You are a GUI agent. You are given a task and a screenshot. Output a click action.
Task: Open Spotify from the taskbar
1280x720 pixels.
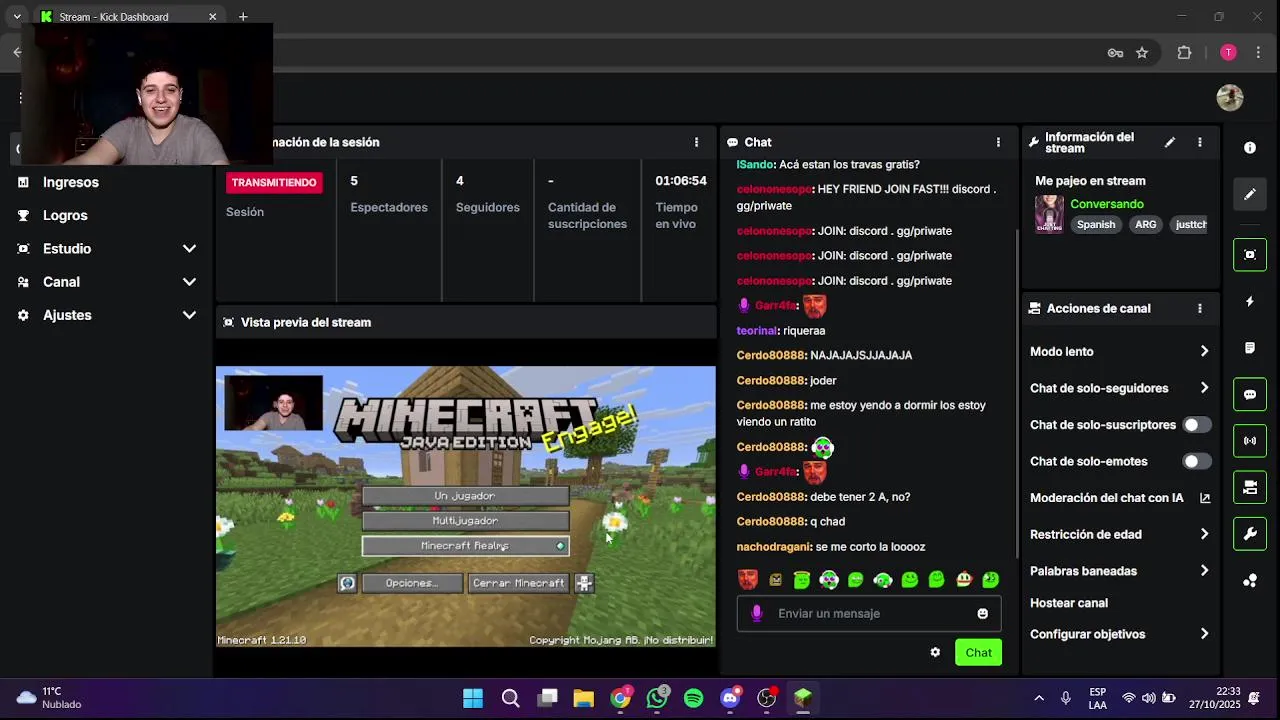(693, 698)
